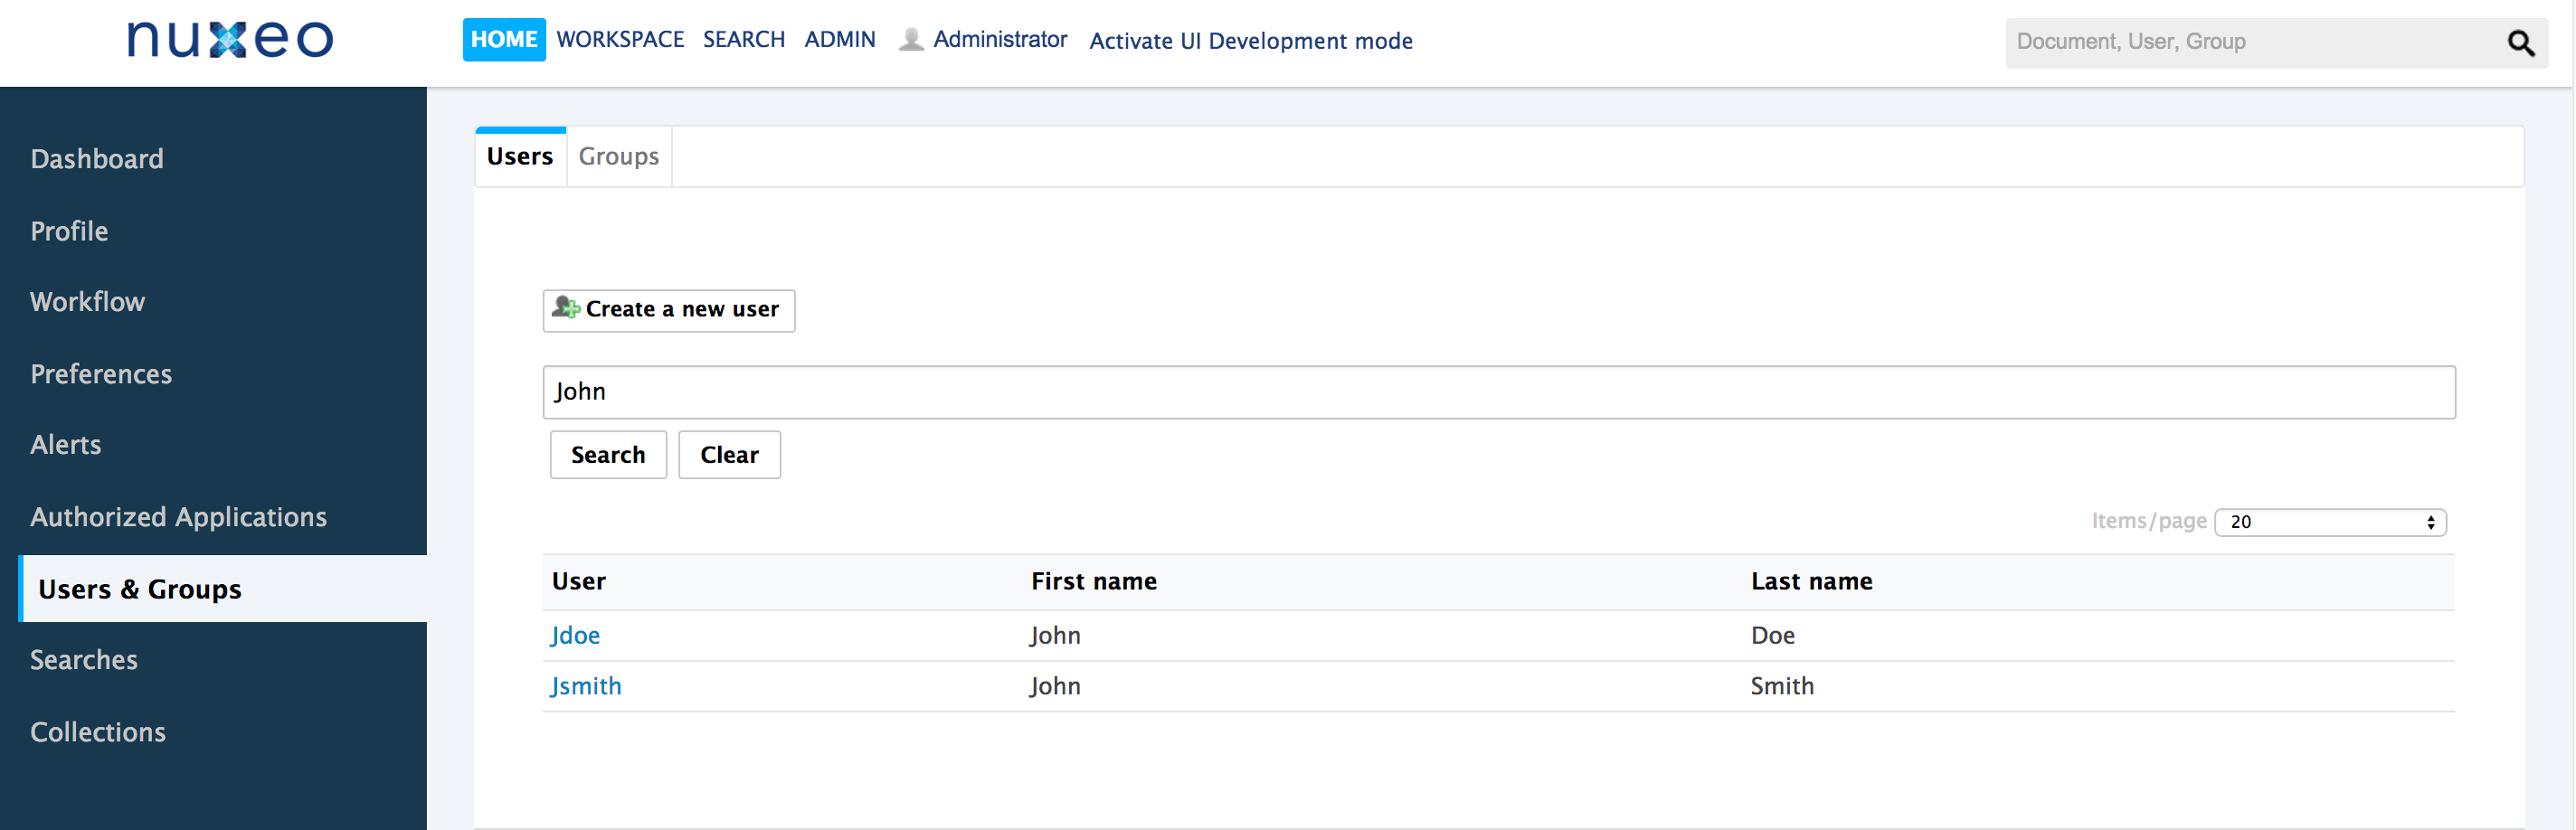Click the Administrator user avatar icon
Viewport: 2576px width, 830px height.
(x=911, y=39)
